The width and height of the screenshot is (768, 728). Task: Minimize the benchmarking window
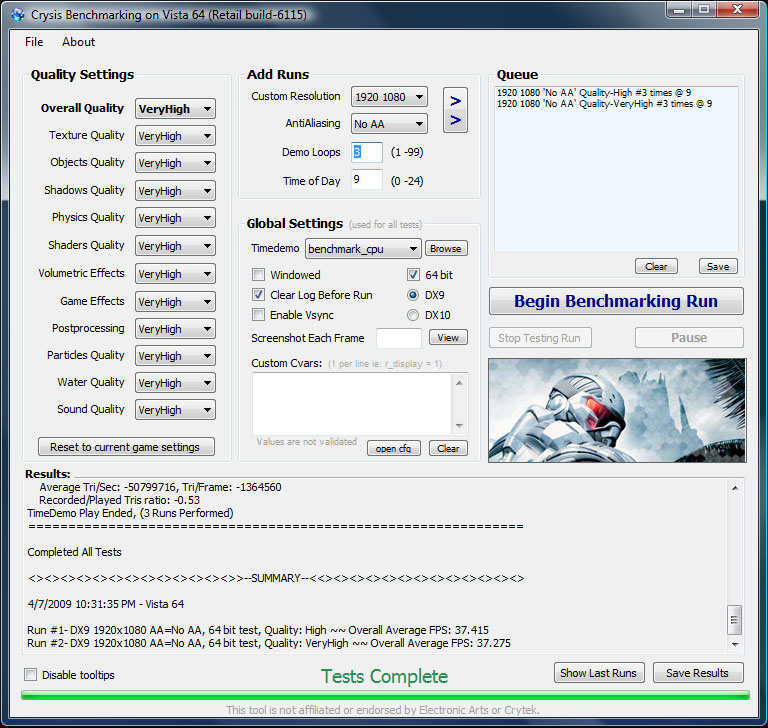[679, 10]
